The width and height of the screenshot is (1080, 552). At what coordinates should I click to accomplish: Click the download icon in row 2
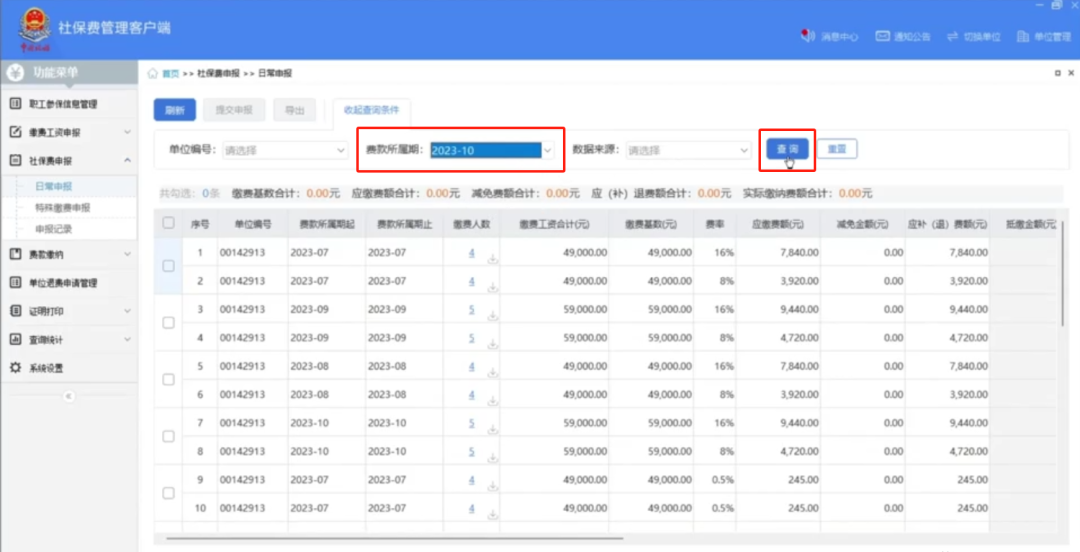[x=492, y=287]
